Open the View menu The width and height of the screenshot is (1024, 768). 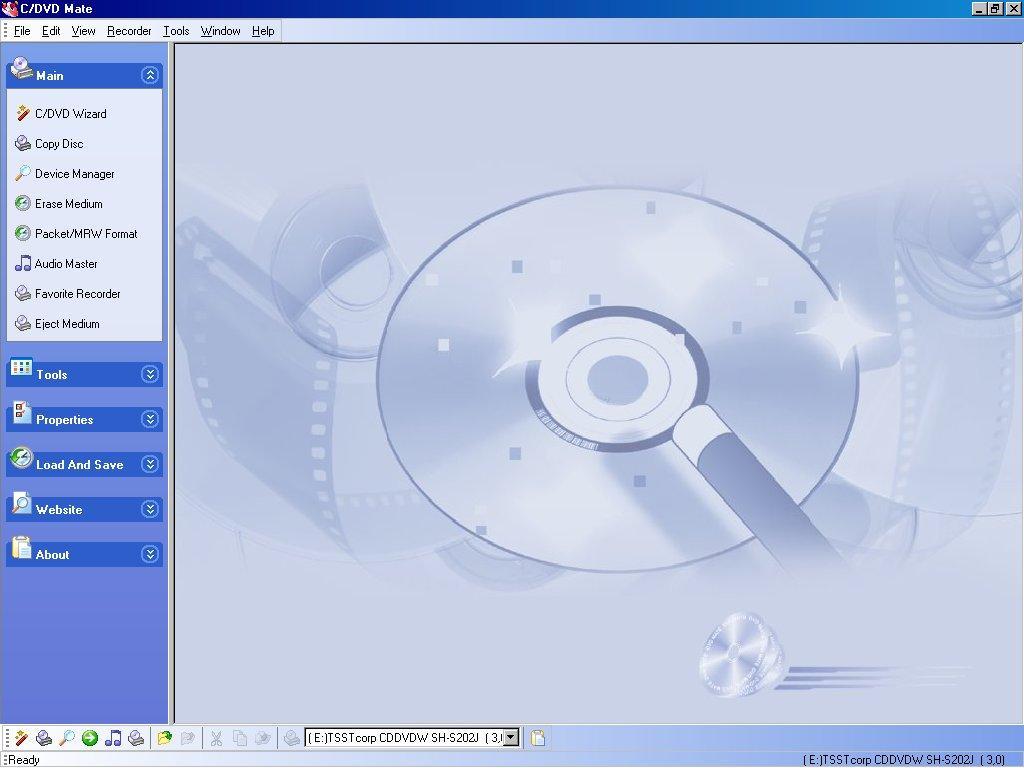coord(83,31)
